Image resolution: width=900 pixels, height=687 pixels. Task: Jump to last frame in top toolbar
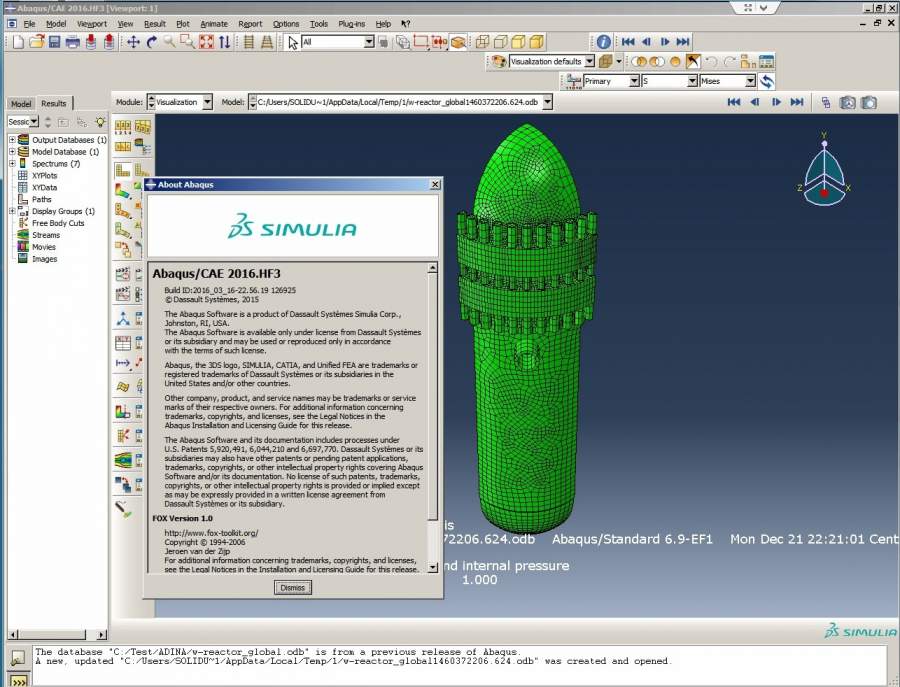point(683,42)
